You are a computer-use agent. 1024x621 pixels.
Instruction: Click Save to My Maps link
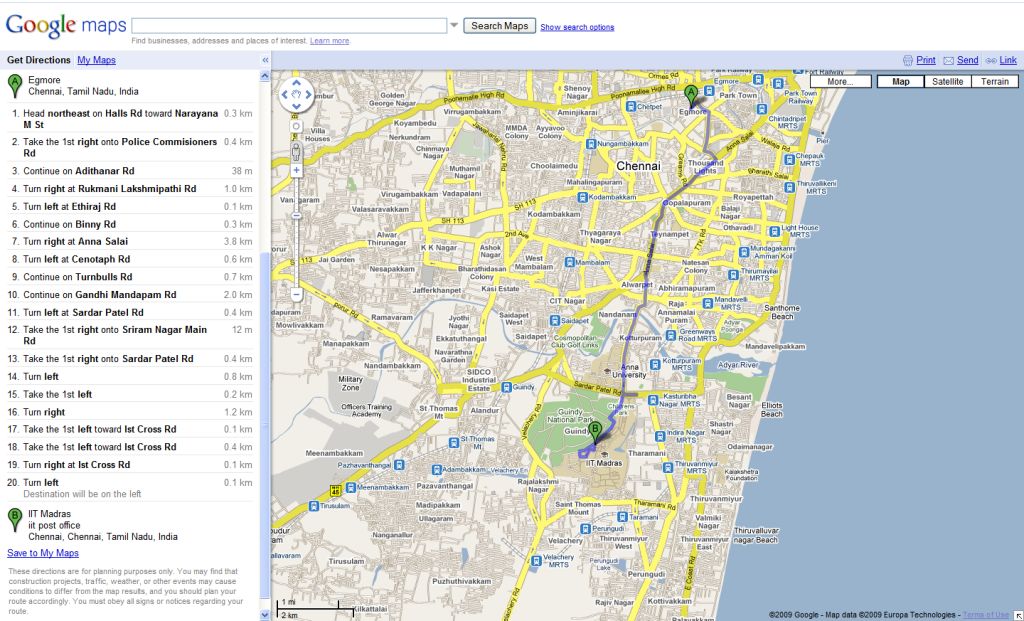coord(43,553)
